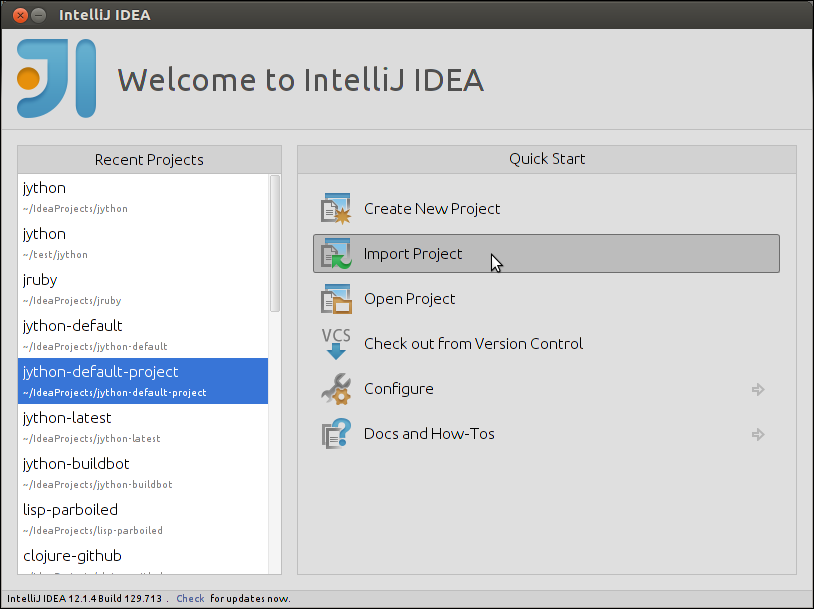Click the Docs and How-Tos question mark icon
Screen dimensions: 814x609
tap(335, 433)
